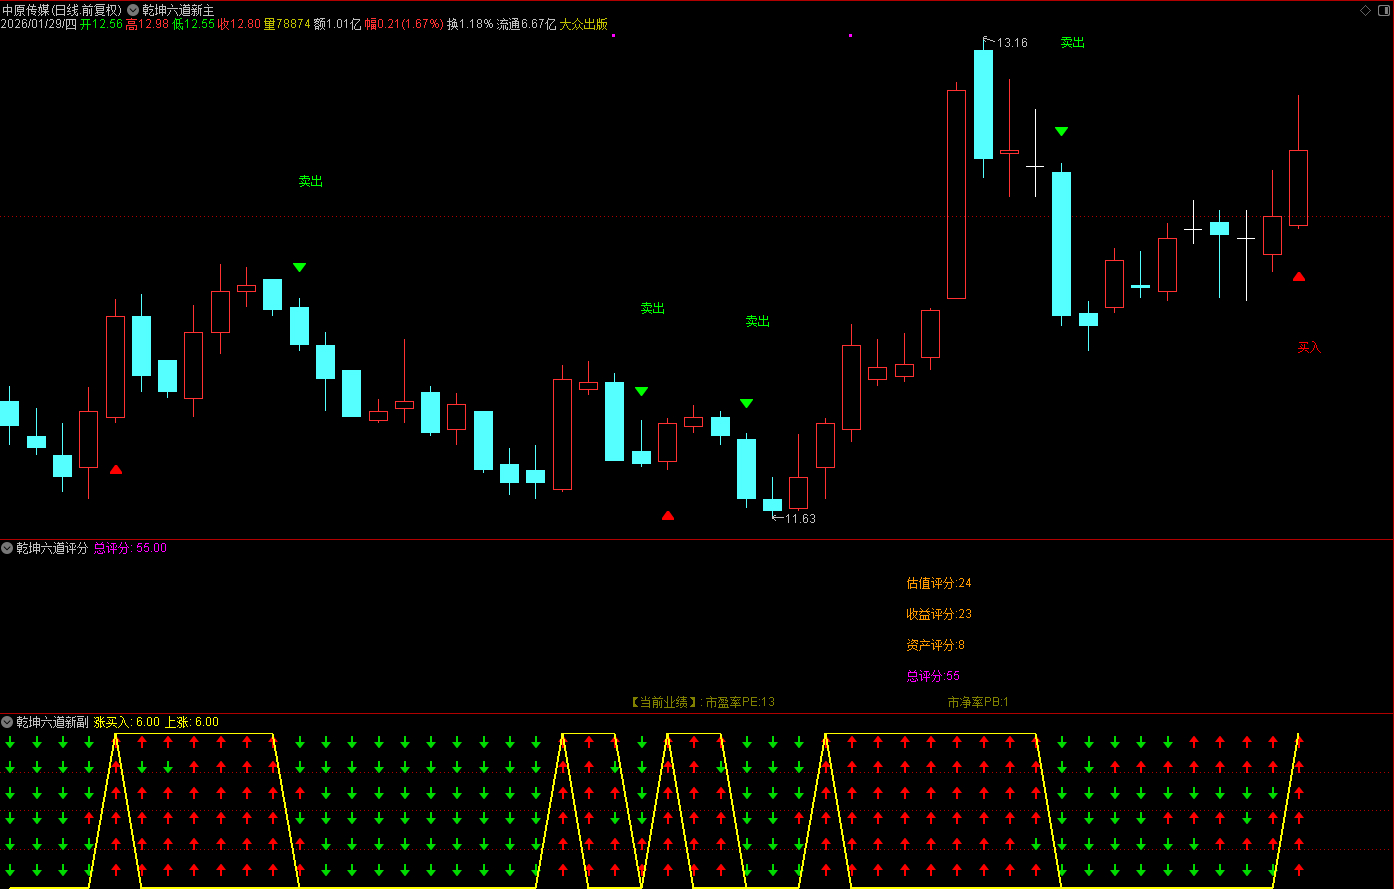Screen dimensions: 1394x889
Task: Click the 中原传媒 stock title
Action: coord(61,10)
